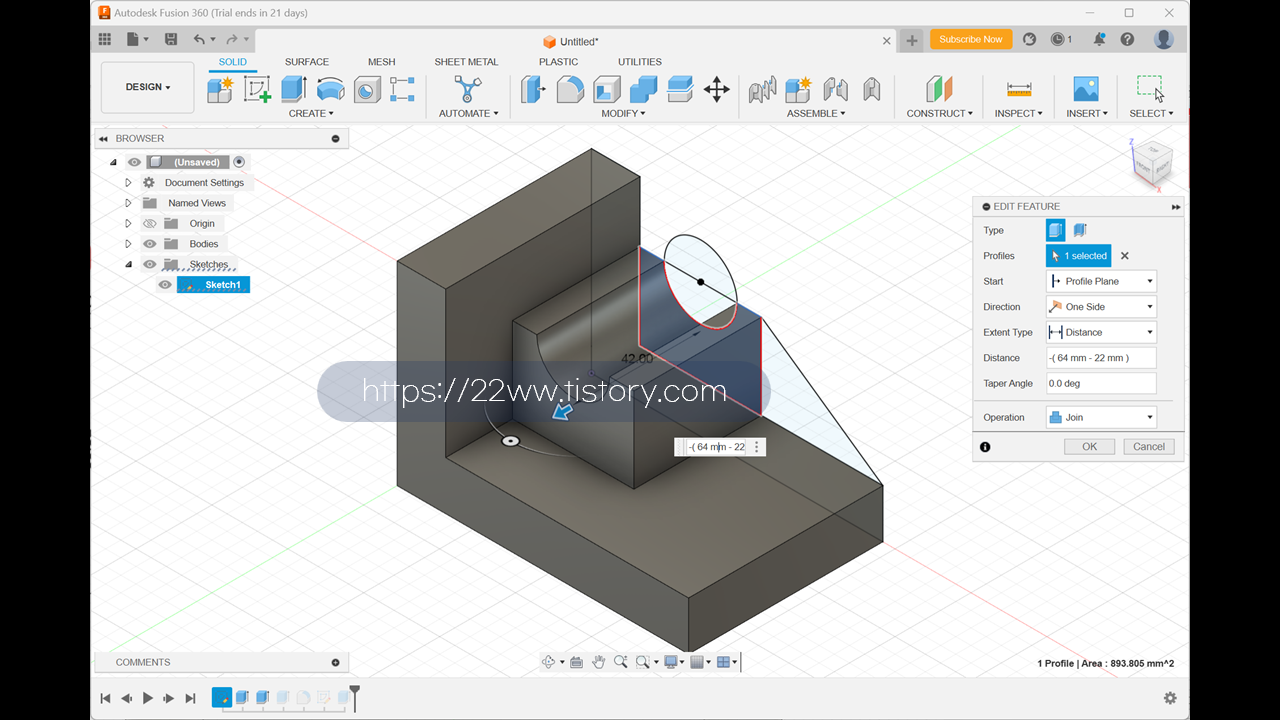Expand the Named Views node
The image size is (1280, 720).
click(128, 203)
